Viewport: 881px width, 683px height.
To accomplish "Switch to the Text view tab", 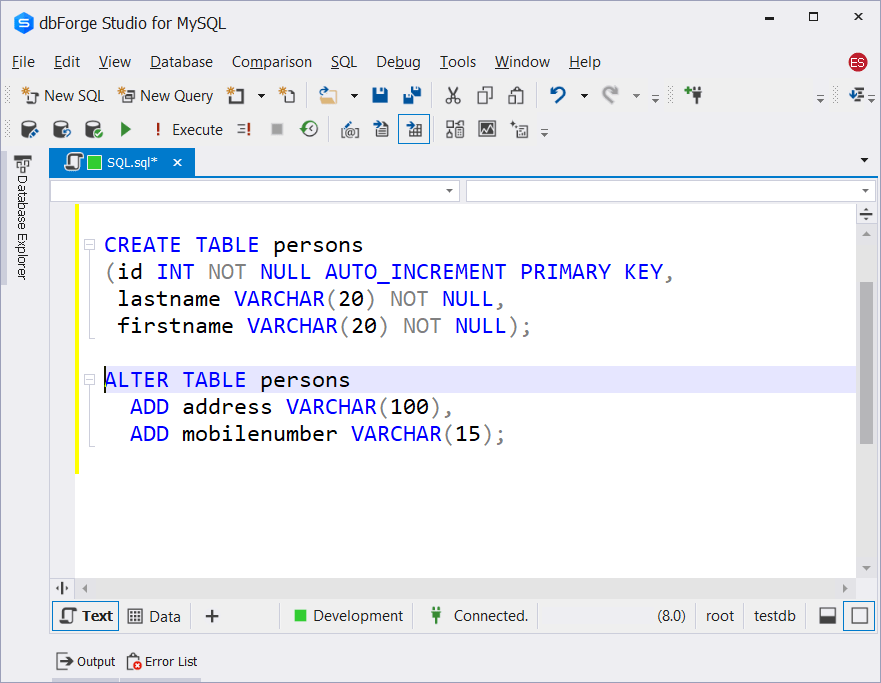I will pyautogui.click(x=86, y=616).
